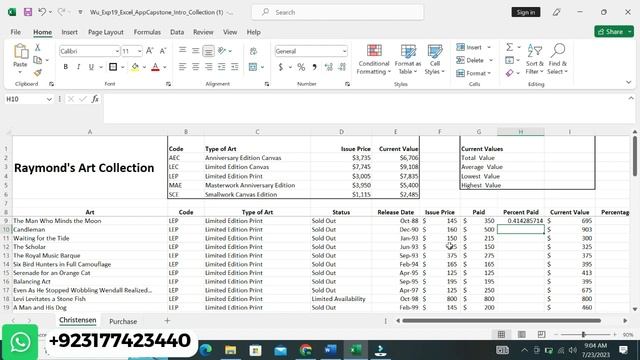Click the Save icon in title bar
The width and height of the screenshot is (640, 360).
(x=28, y=12)
